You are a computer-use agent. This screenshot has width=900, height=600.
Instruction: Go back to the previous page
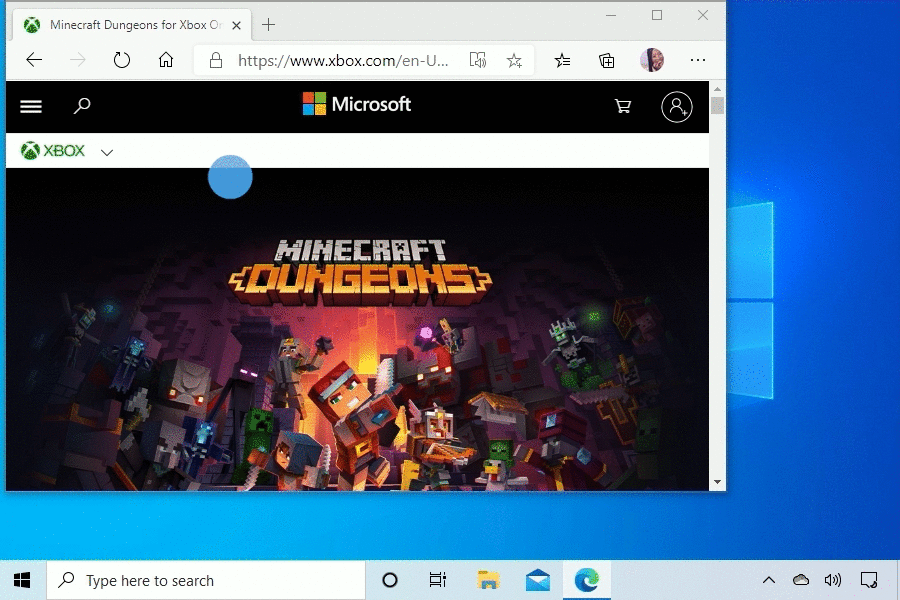click(34, 60)
